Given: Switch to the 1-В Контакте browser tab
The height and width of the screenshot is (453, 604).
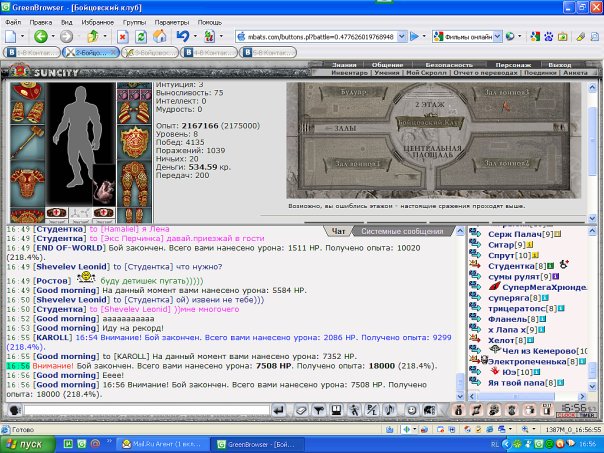Looking at the screenshot, I should [32, 52].
